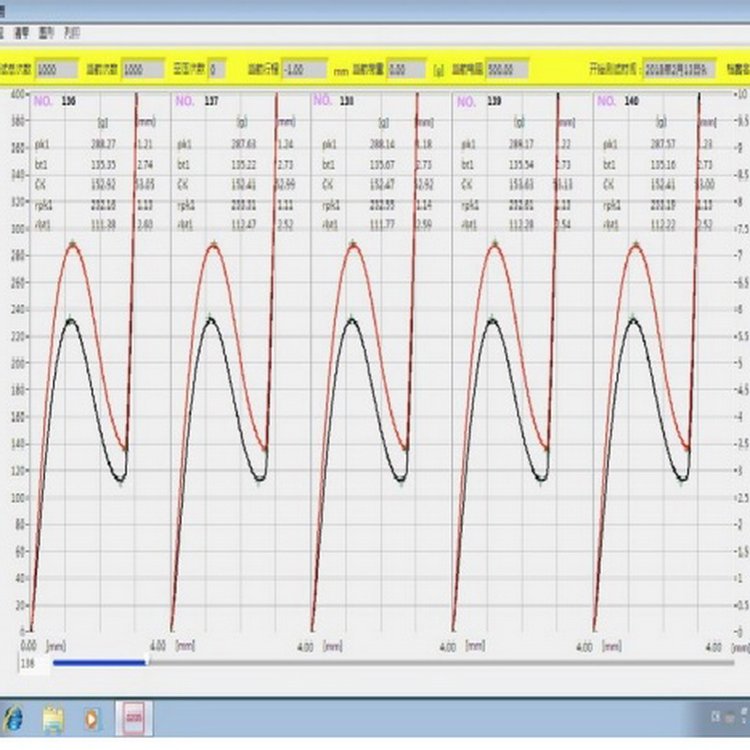Click the load field showing 0.00 g
Image resolution: width=750 pixels, height=750 pixels.
click(x=406, y=70)
